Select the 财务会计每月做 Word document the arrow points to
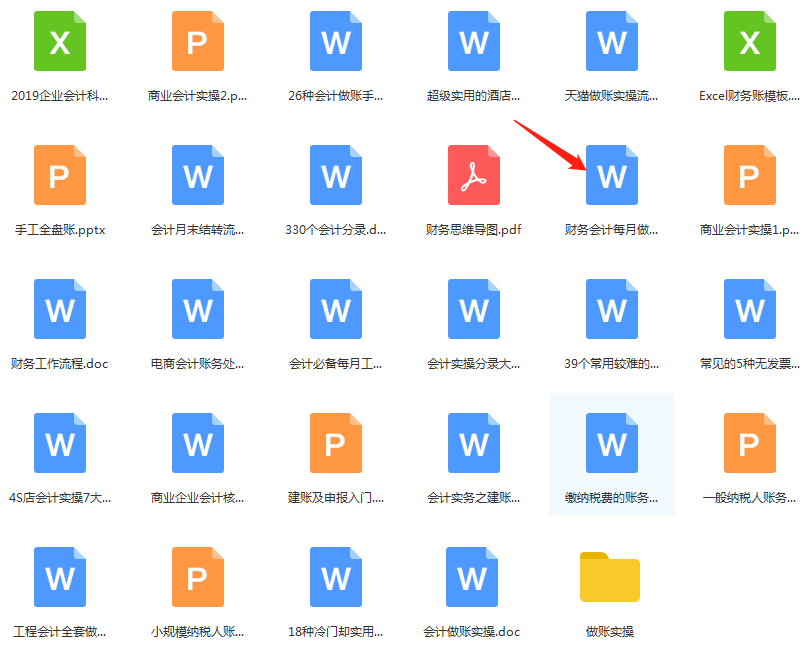The width and height of the screenshot is (812, 657). tap(611, 175)
